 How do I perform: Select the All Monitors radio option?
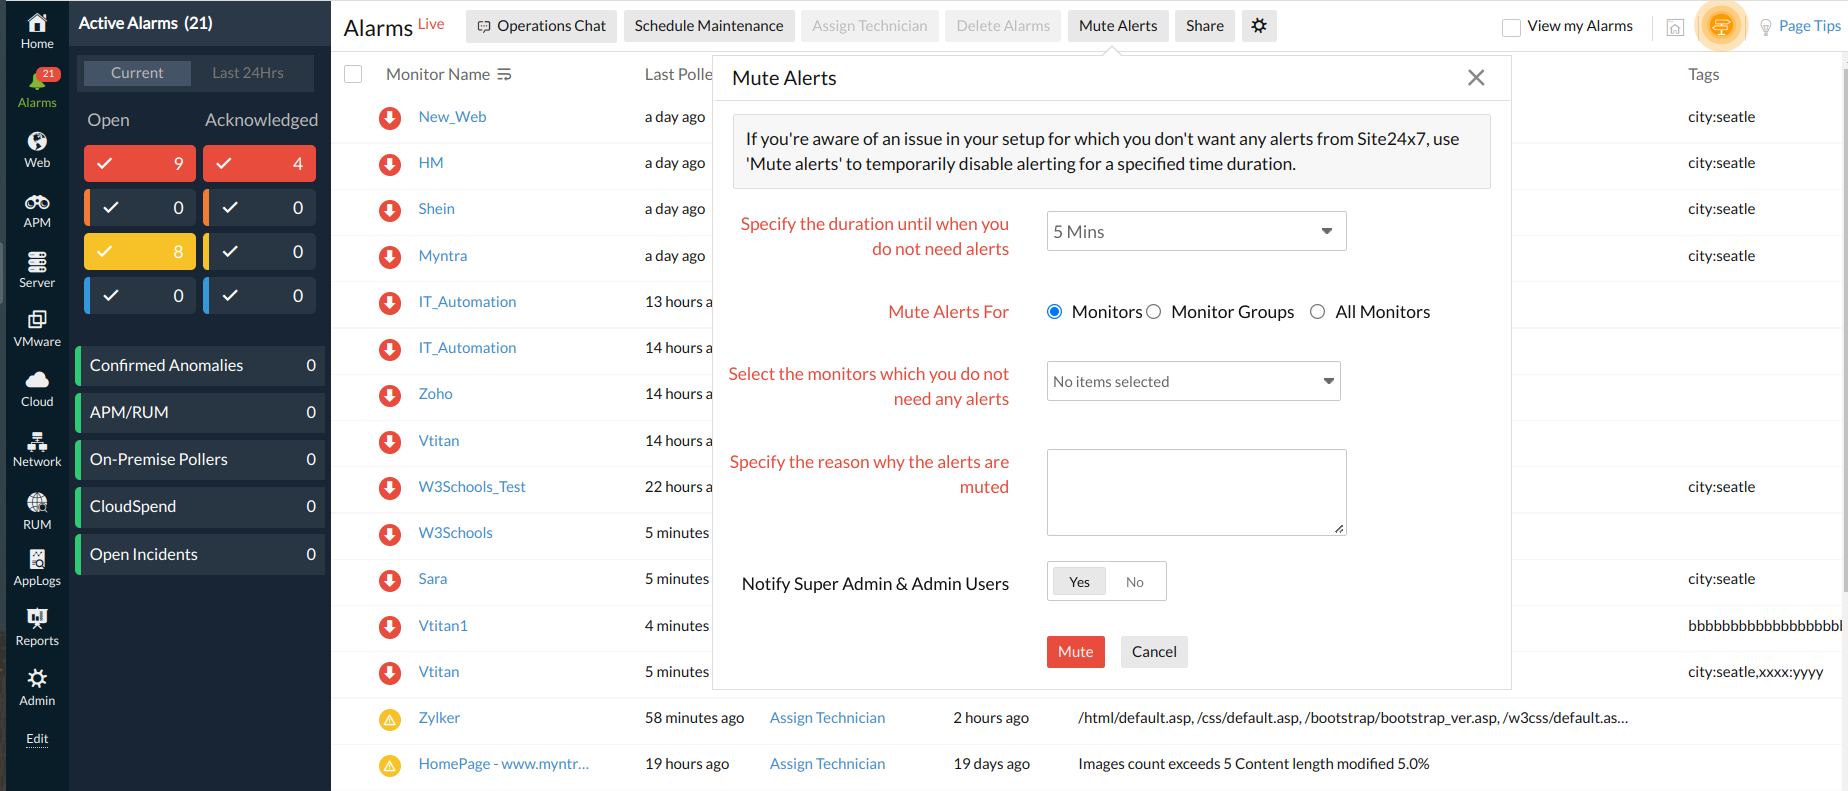pyautogui.click(x=1318, y=312)
